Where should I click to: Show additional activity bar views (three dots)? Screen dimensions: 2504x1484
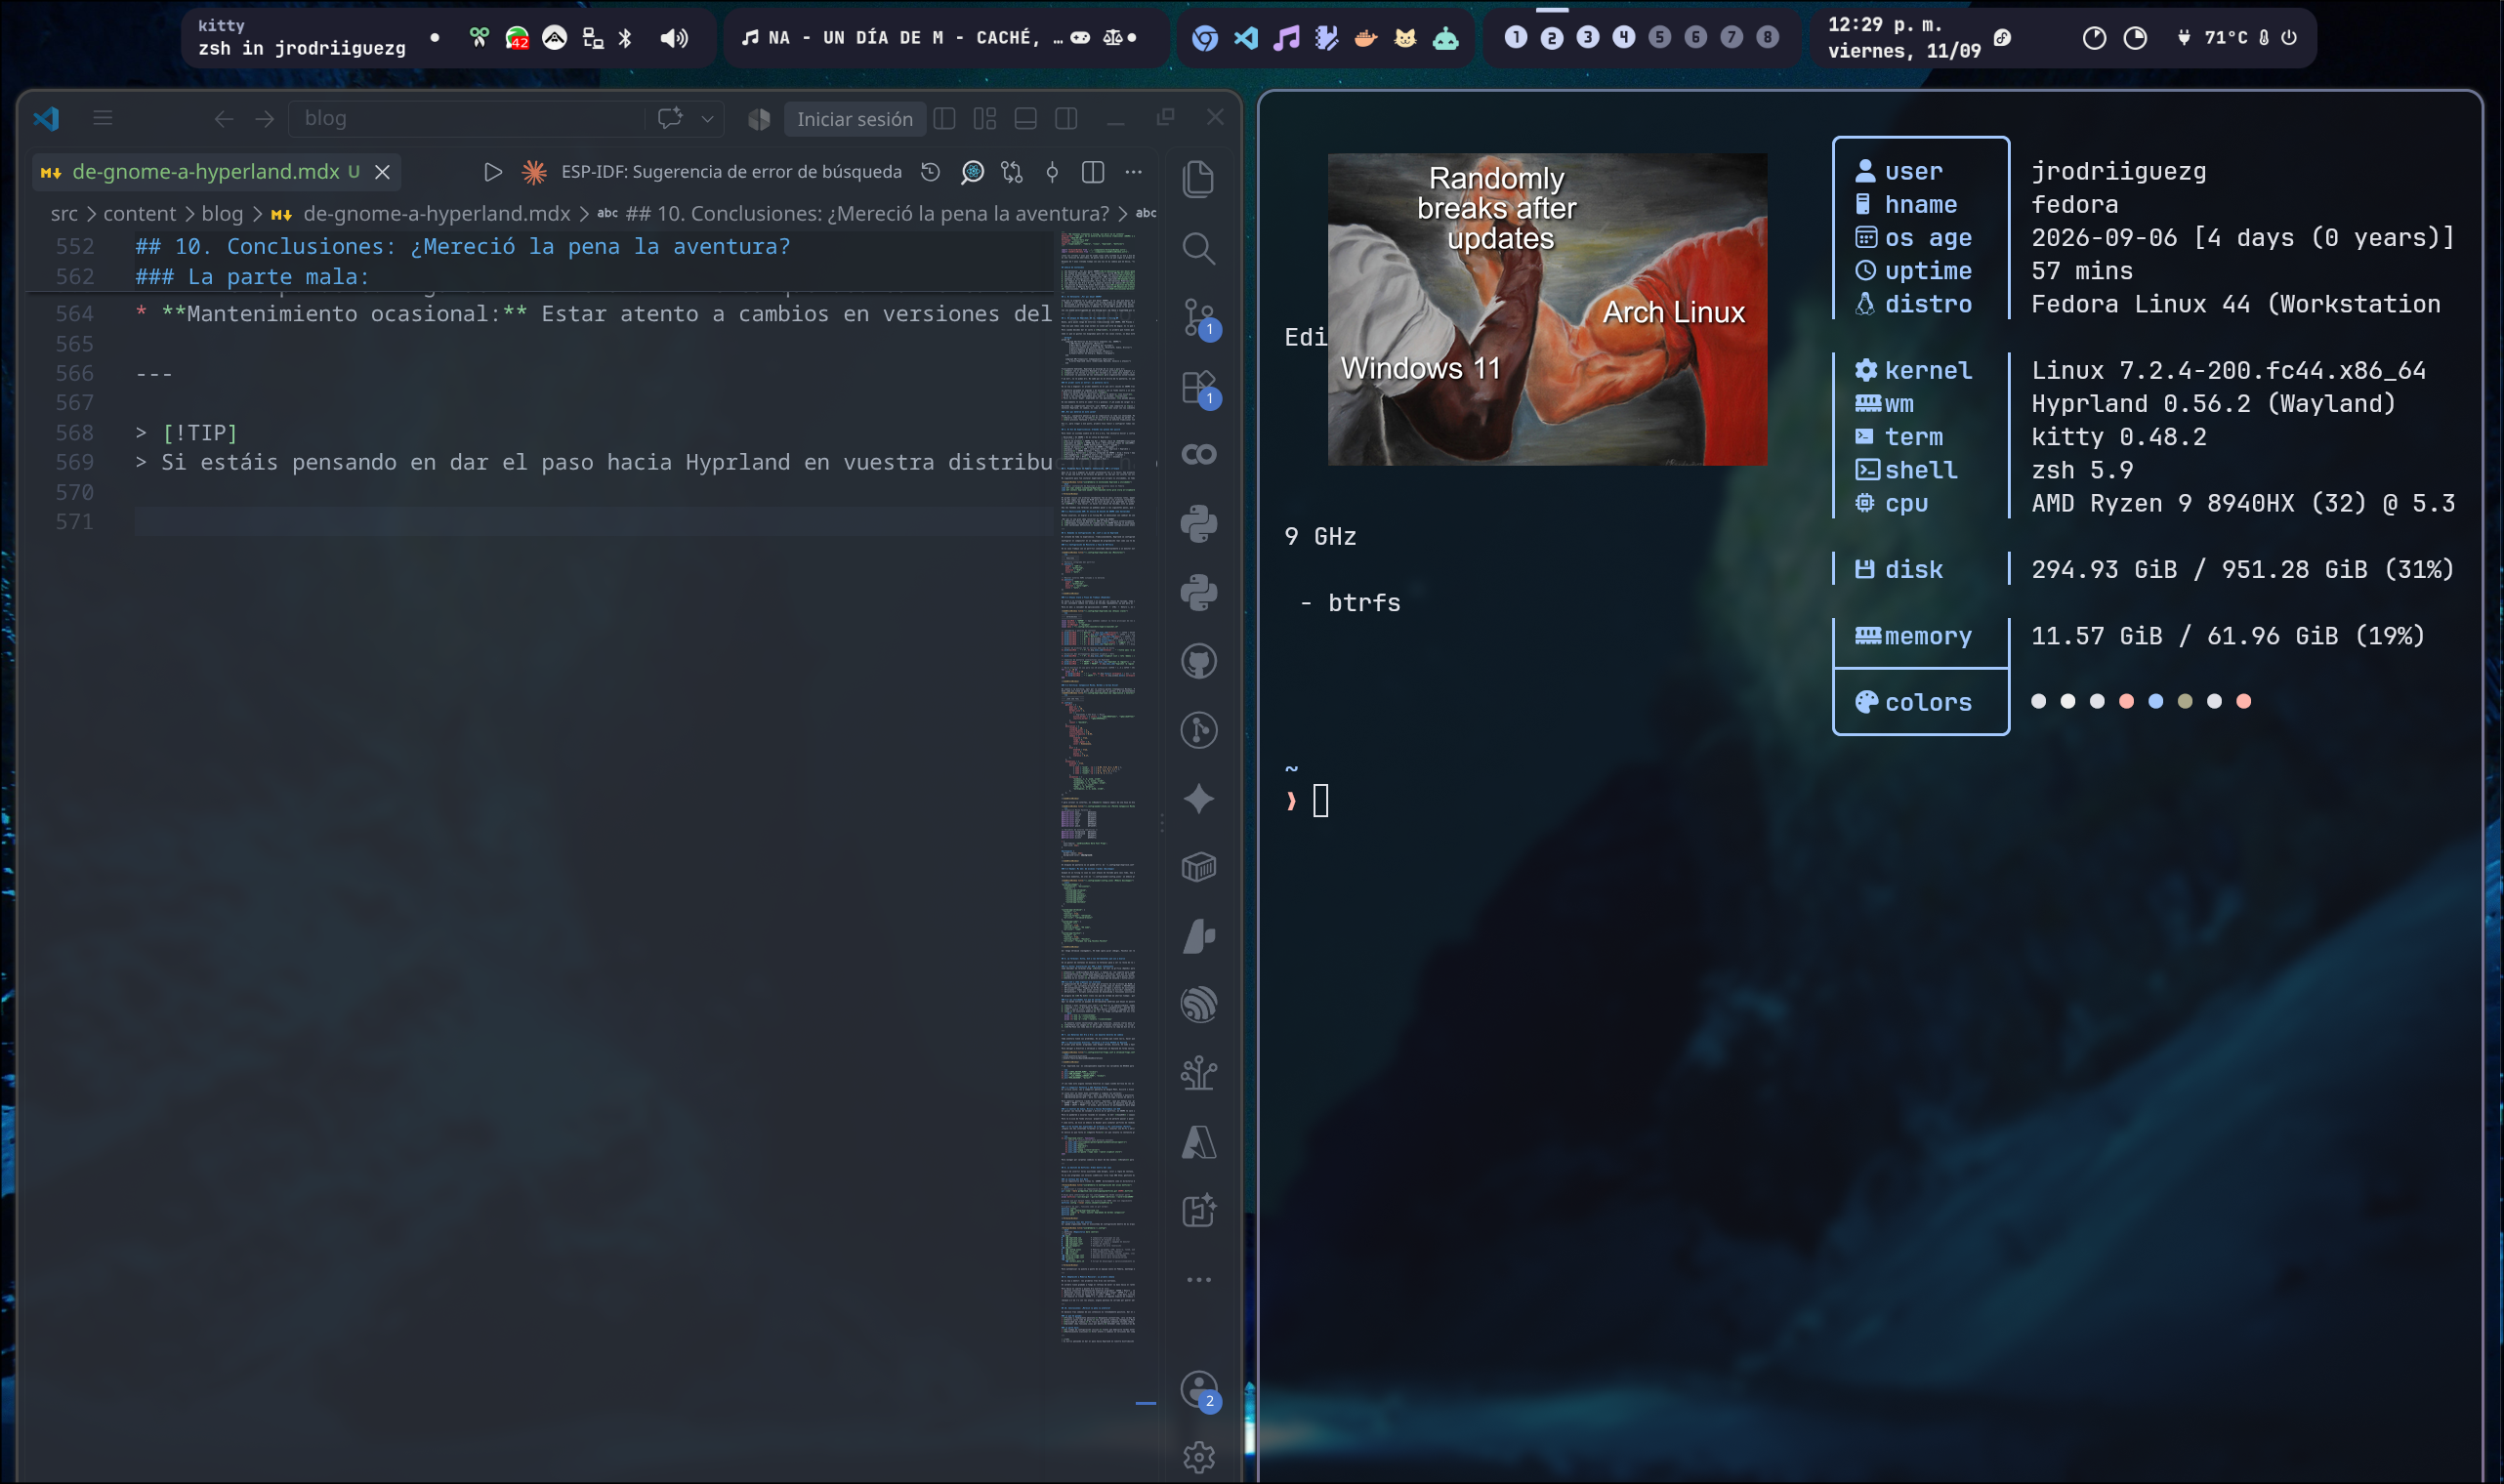[x=1198, y=1280]
